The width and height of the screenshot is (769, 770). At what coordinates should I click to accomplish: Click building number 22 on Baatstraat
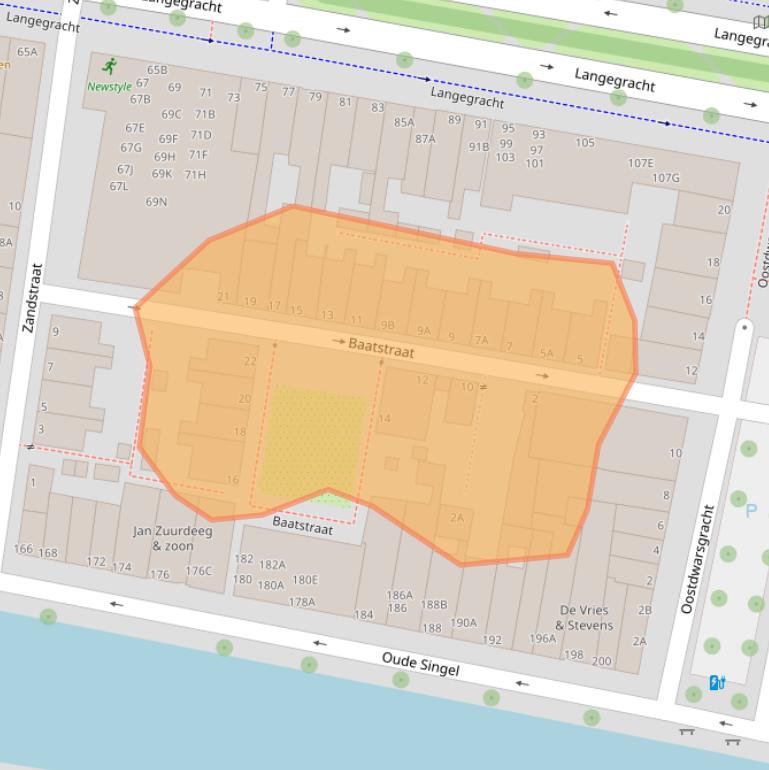[x=250, y=361]
